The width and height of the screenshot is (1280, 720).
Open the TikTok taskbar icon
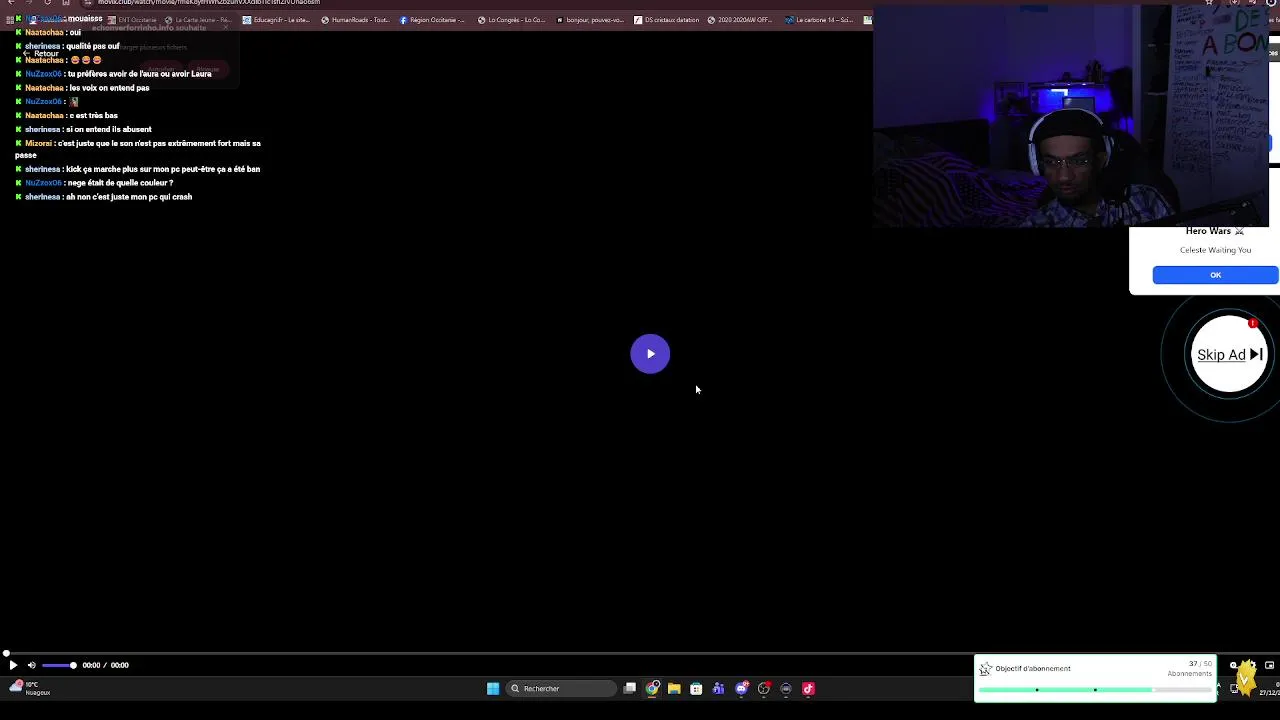(x=808, y=688)
